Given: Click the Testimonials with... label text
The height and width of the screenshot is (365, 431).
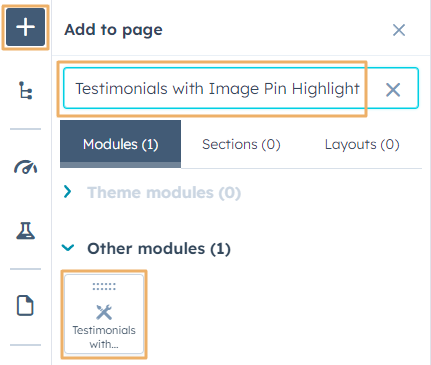Looking at the screenshot, I should (x=104, y=337).
